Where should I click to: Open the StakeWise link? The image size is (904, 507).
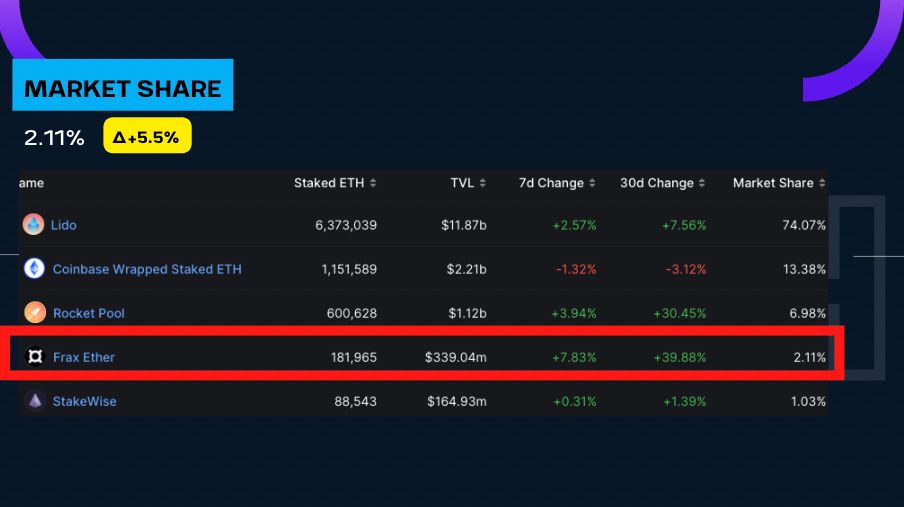click(x=85, y=401)
